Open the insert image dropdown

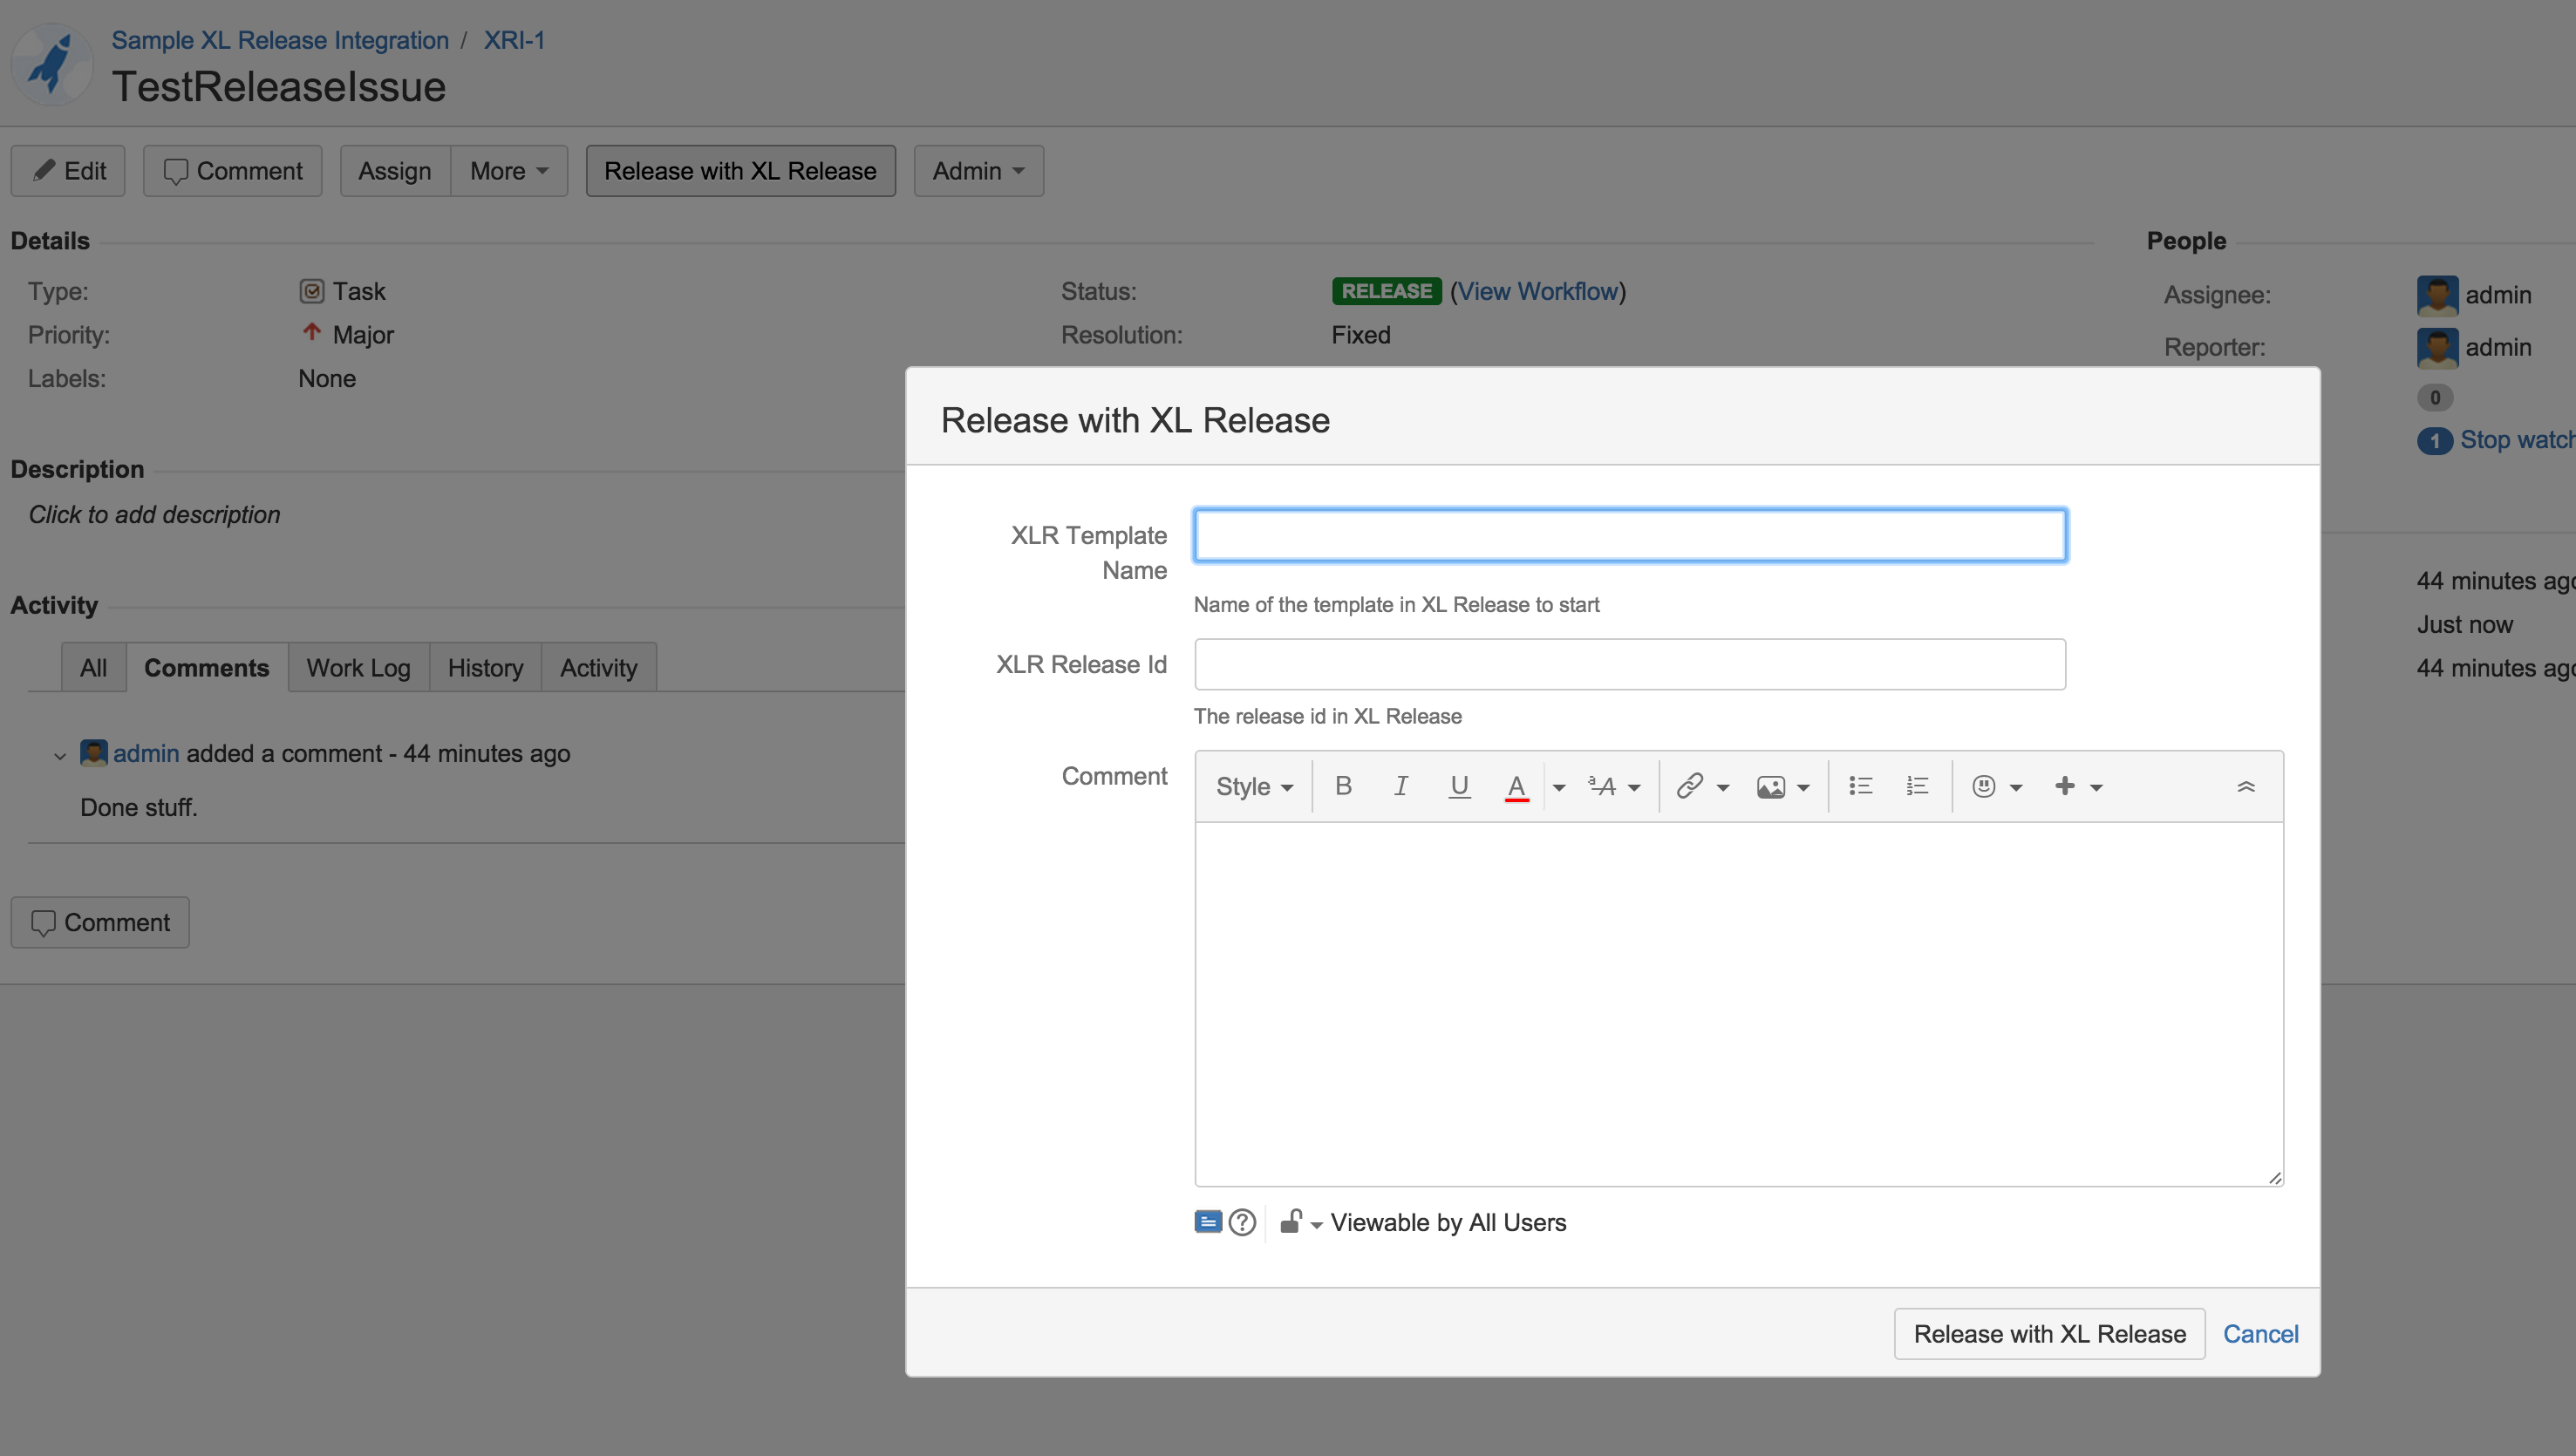pyautogui.click(x=1782, y=787)
